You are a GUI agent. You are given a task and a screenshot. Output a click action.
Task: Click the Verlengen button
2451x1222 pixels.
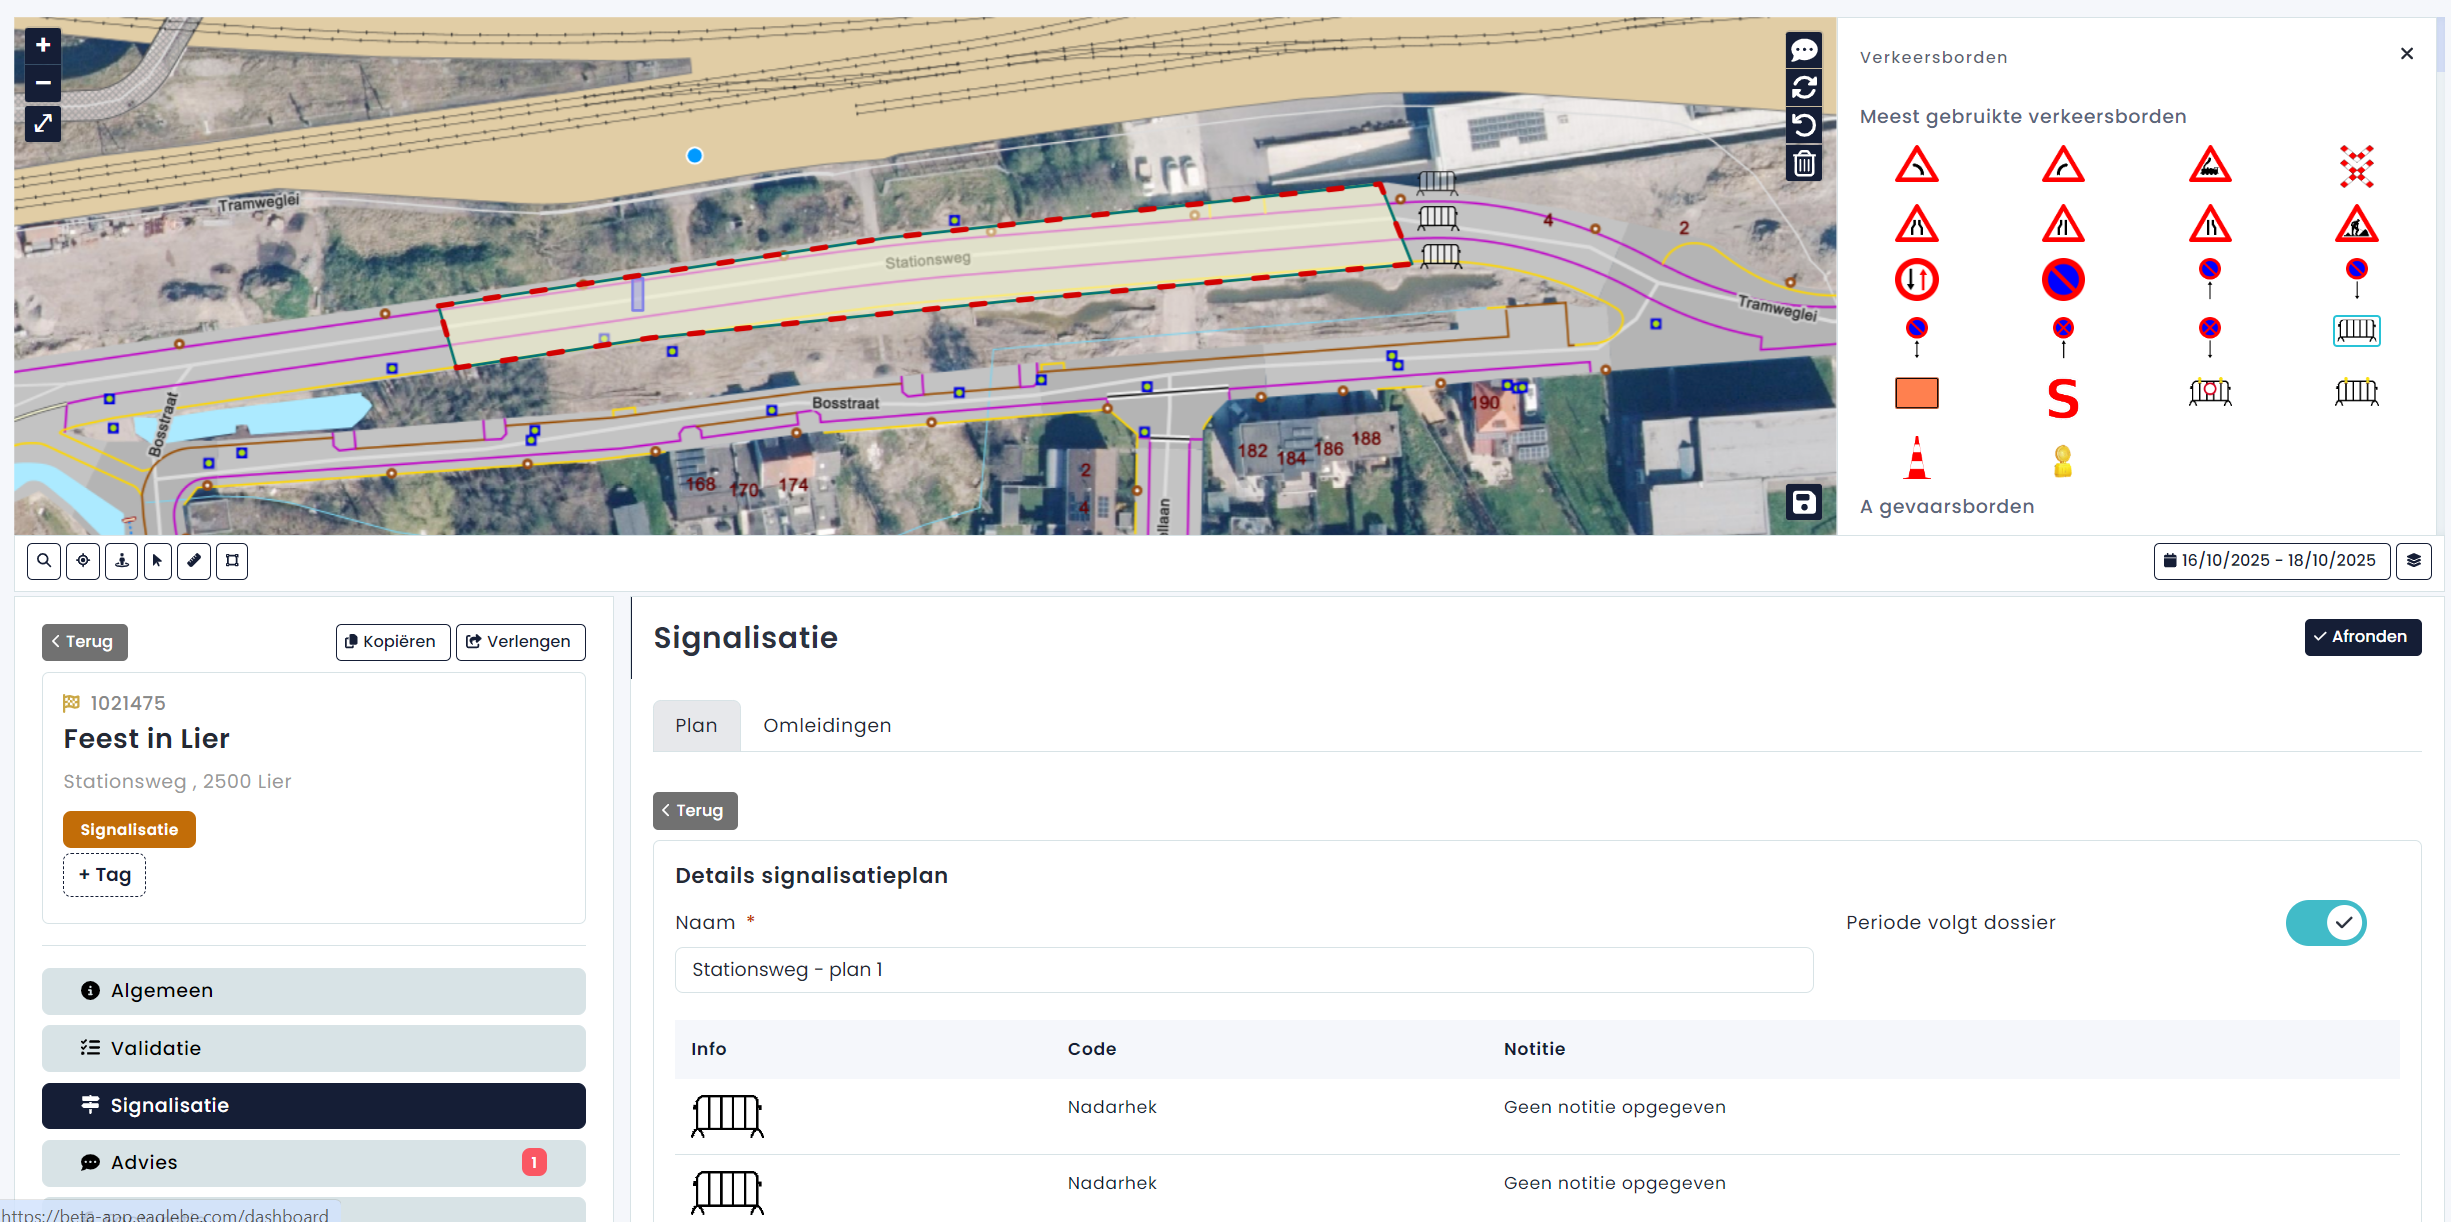click(520, 642)
